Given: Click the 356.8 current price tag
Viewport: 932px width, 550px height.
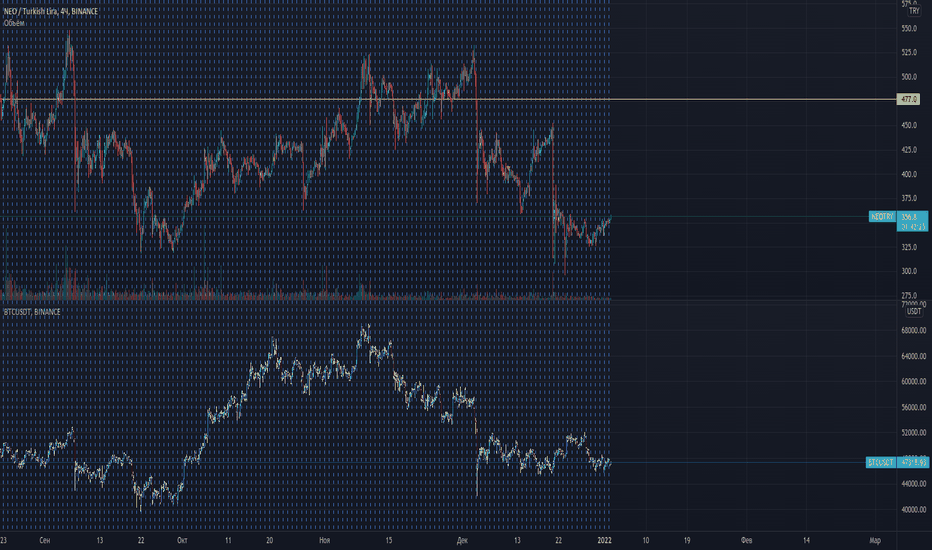Looking at the screenshot, I should point(912,221).
